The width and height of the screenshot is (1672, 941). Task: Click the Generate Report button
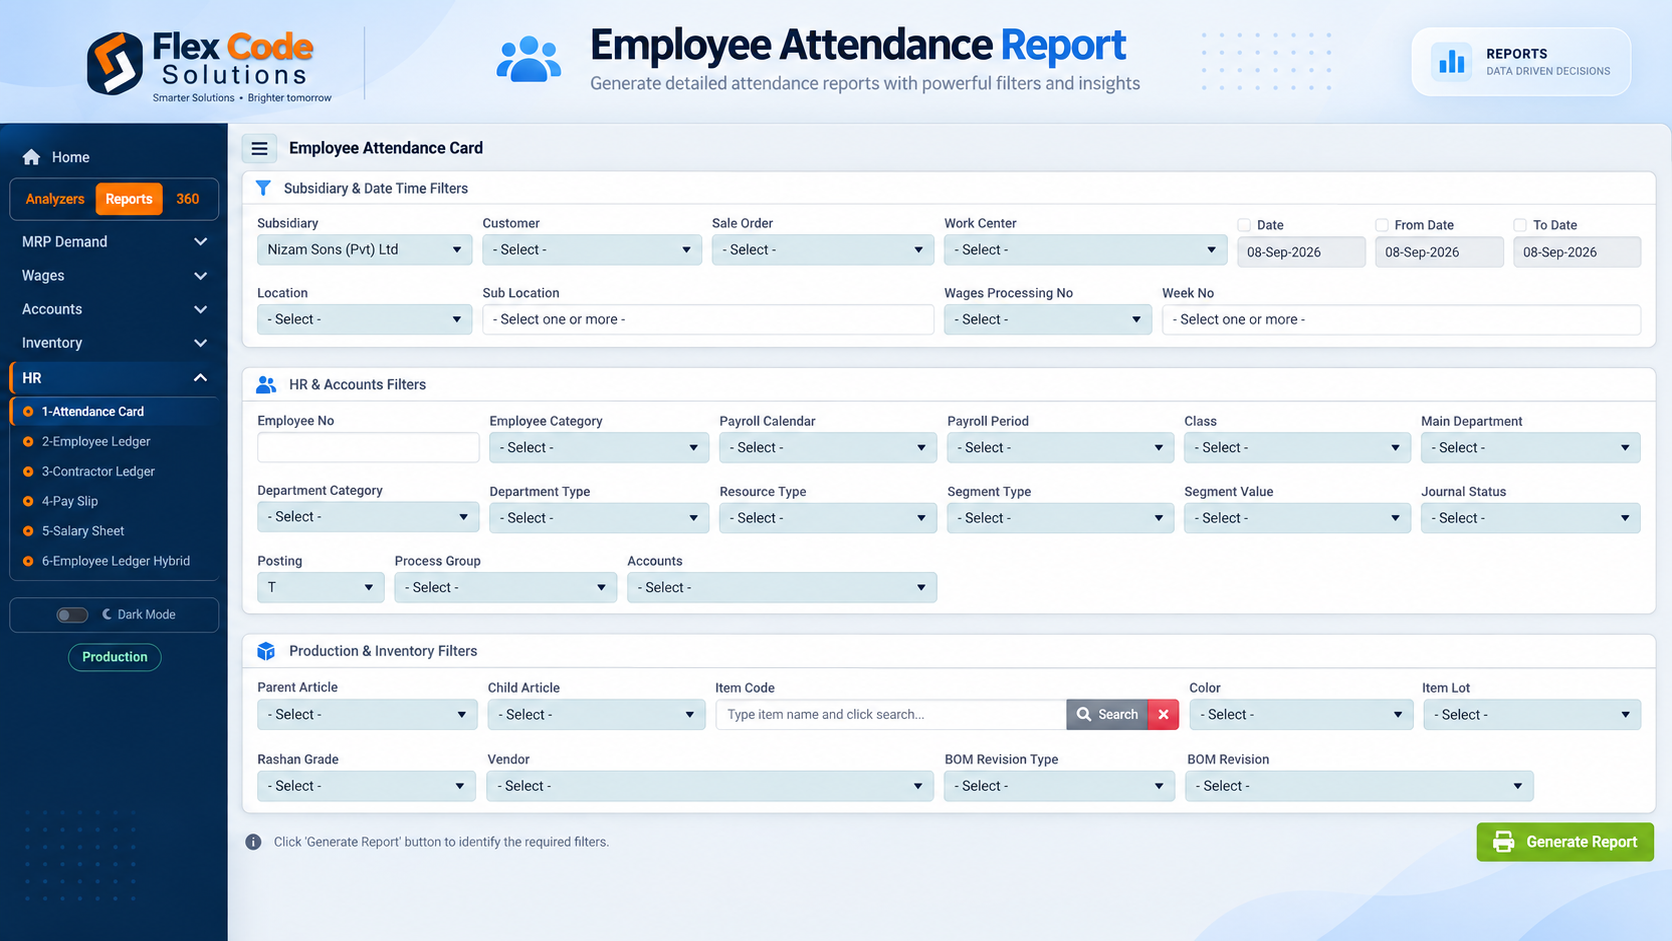point(1565,842)
